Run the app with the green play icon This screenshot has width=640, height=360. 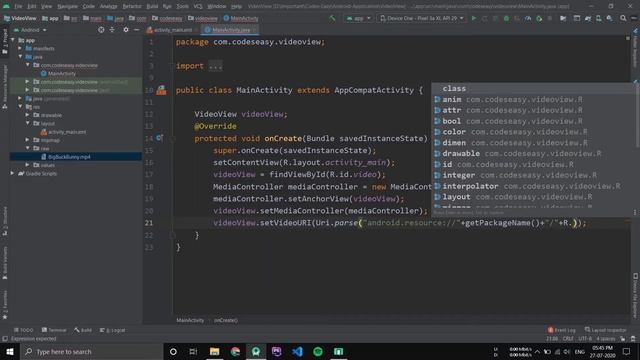474,18
